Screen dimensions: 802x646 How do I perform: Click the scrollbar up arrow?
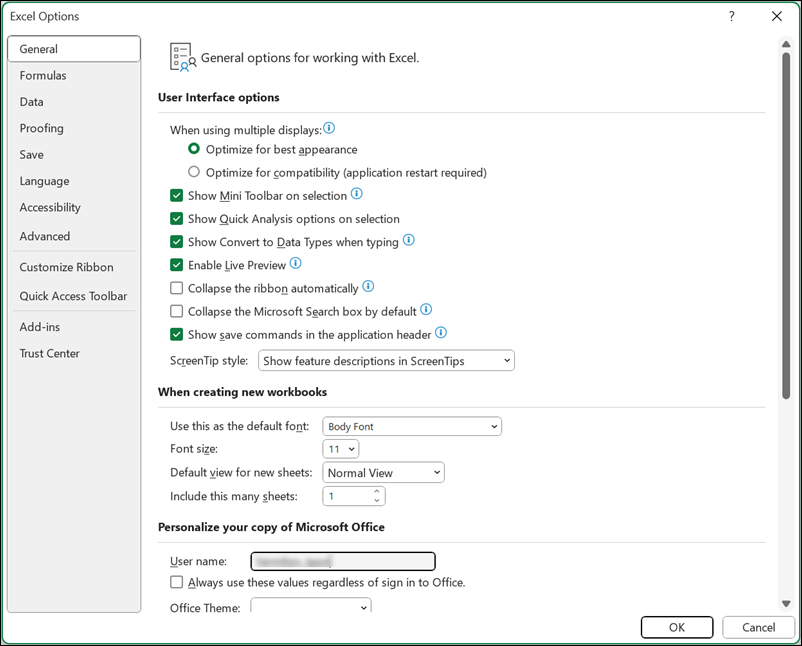(x=786, y=44)
